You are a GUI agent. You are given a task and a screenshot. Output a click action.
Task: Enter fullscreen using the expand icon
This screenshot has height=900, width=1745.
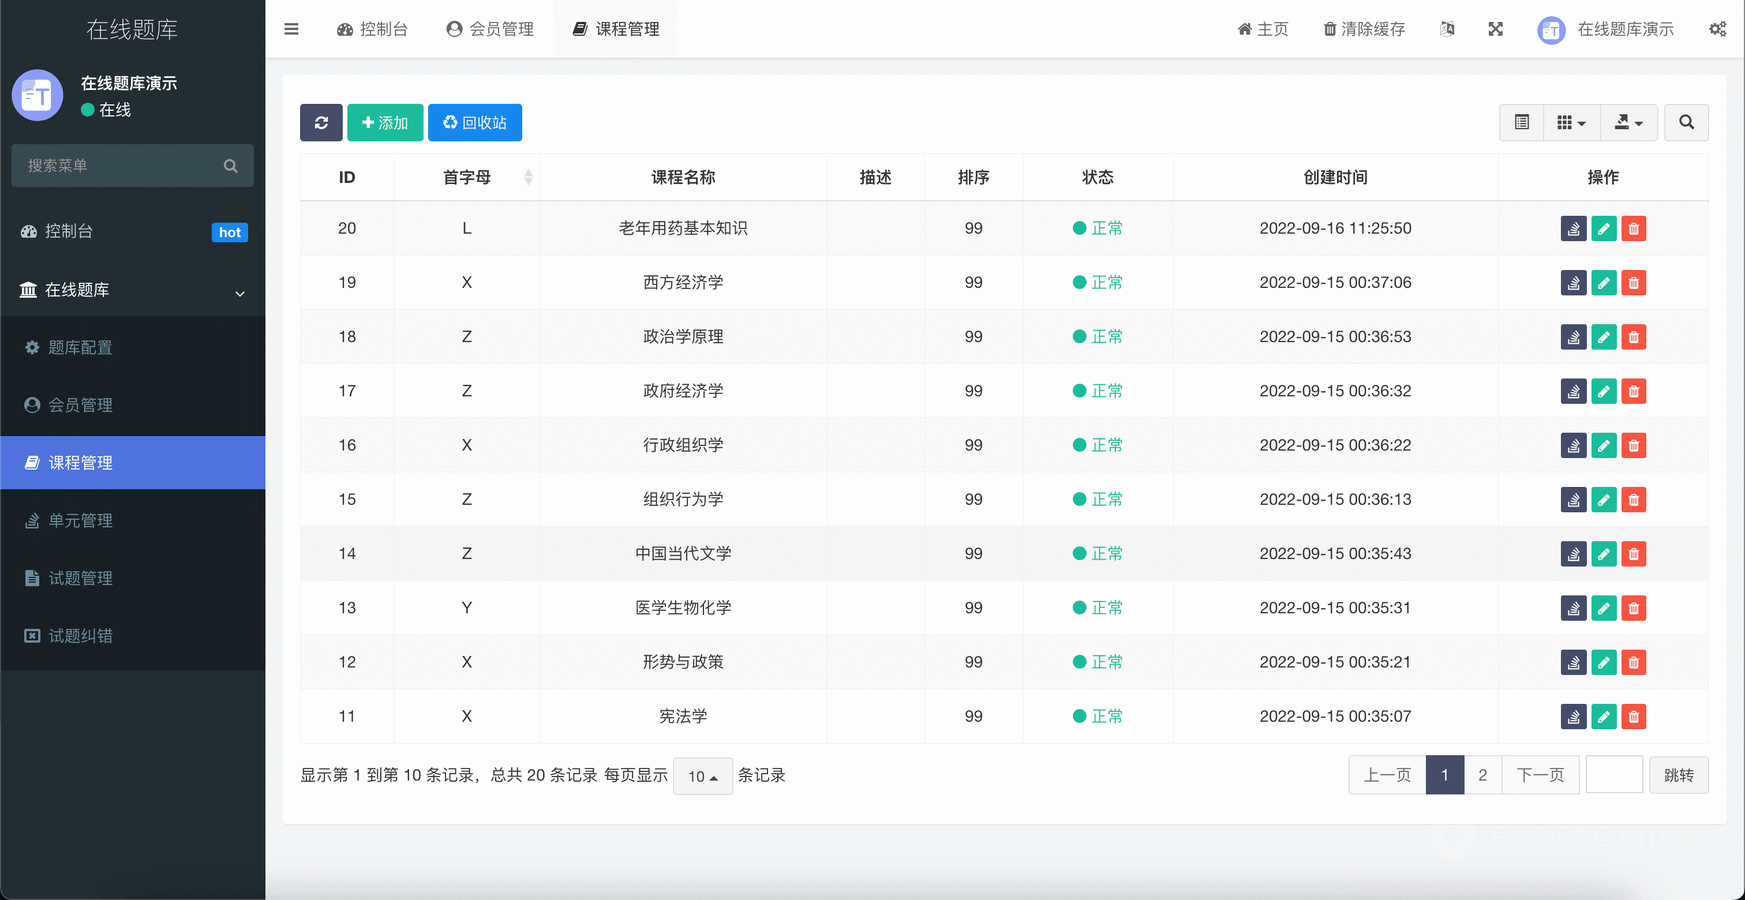(1495, 29)
